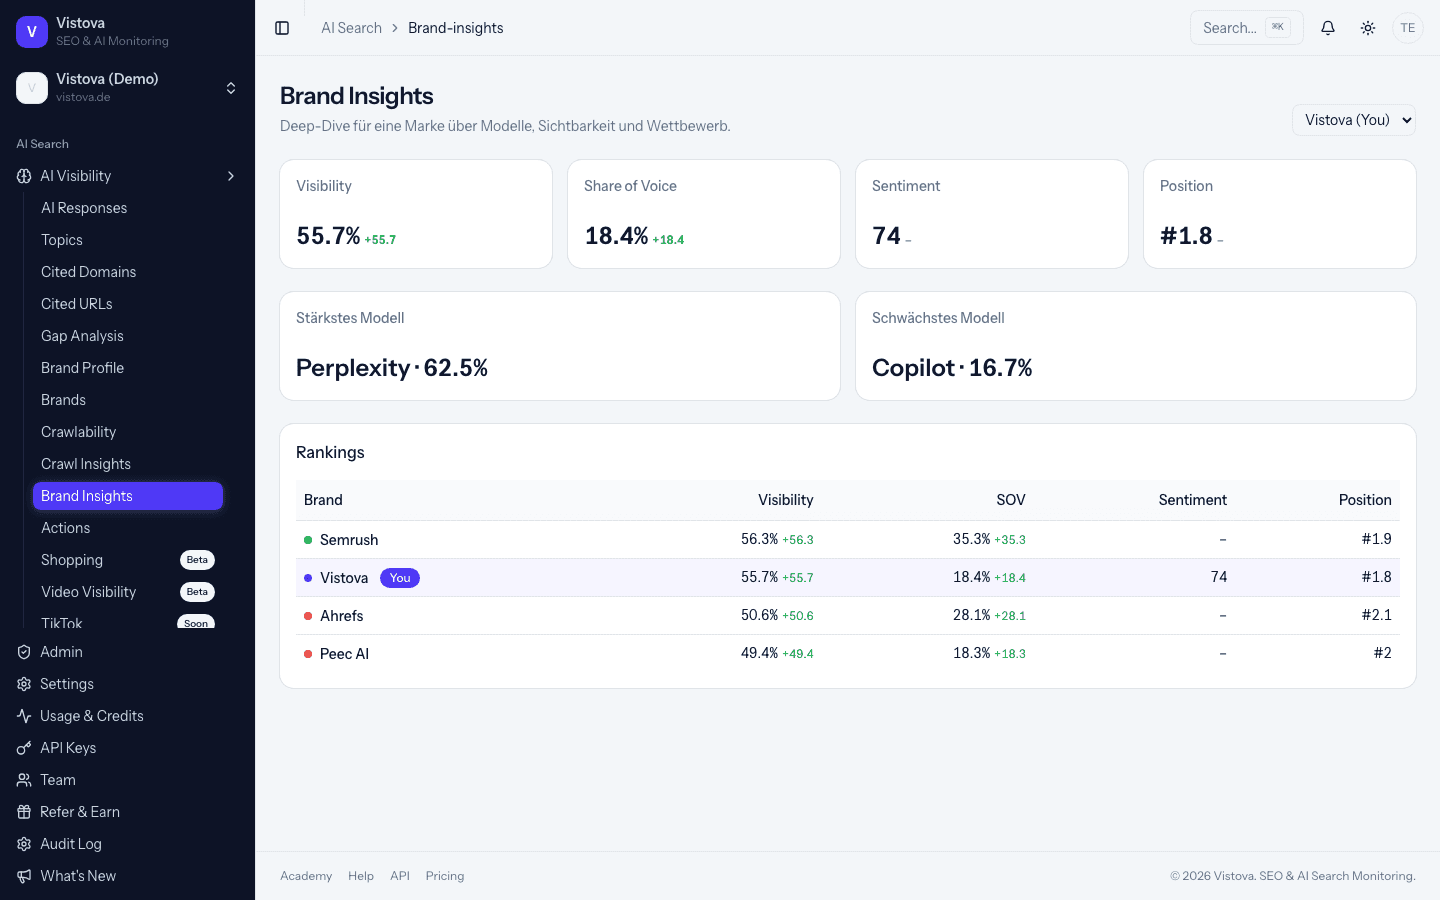Sort rankings by Position column header
This screenshot has height=900, width=1440.
(1365, 500)
